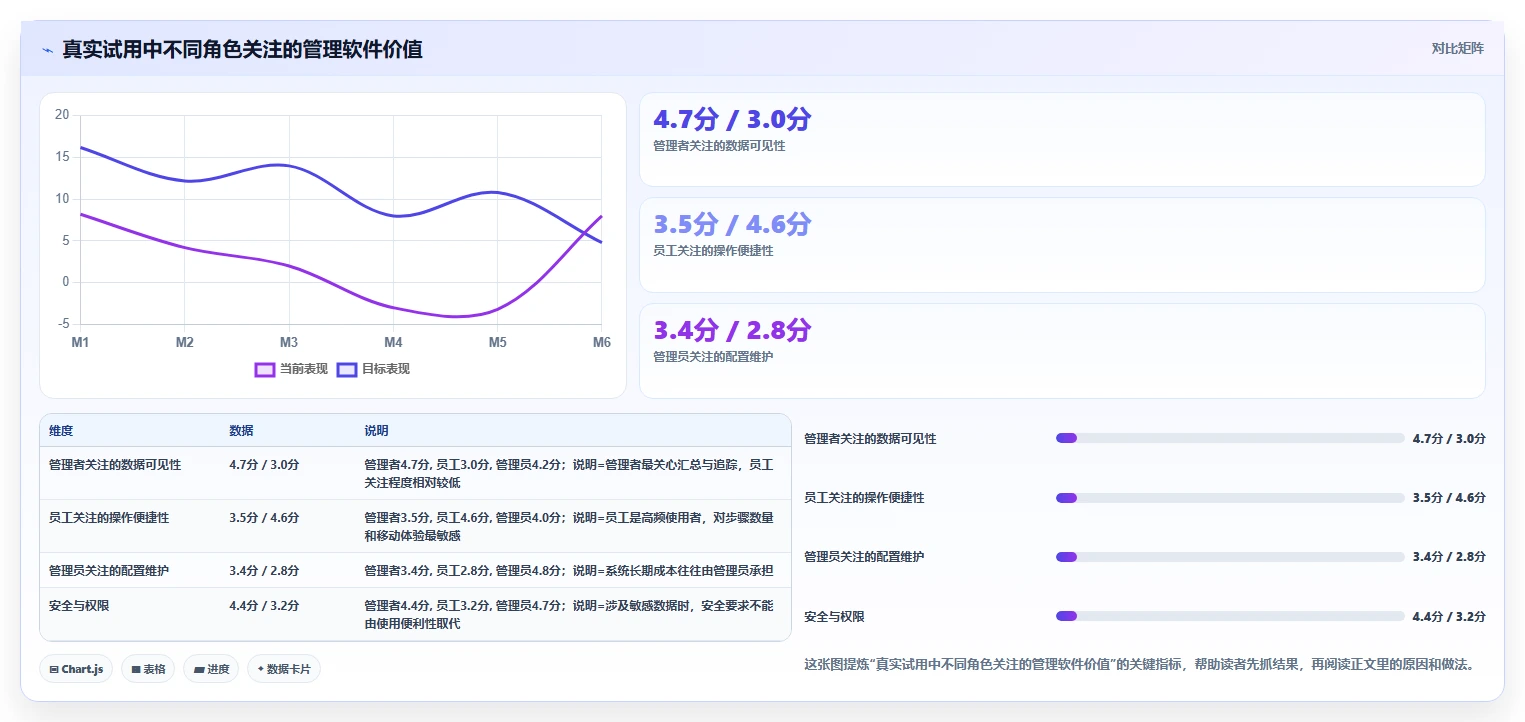
Task: Click the title 真实试用中不同角色关注的管理软件价值
Action: pyautogui.click(x=242, y=49)
